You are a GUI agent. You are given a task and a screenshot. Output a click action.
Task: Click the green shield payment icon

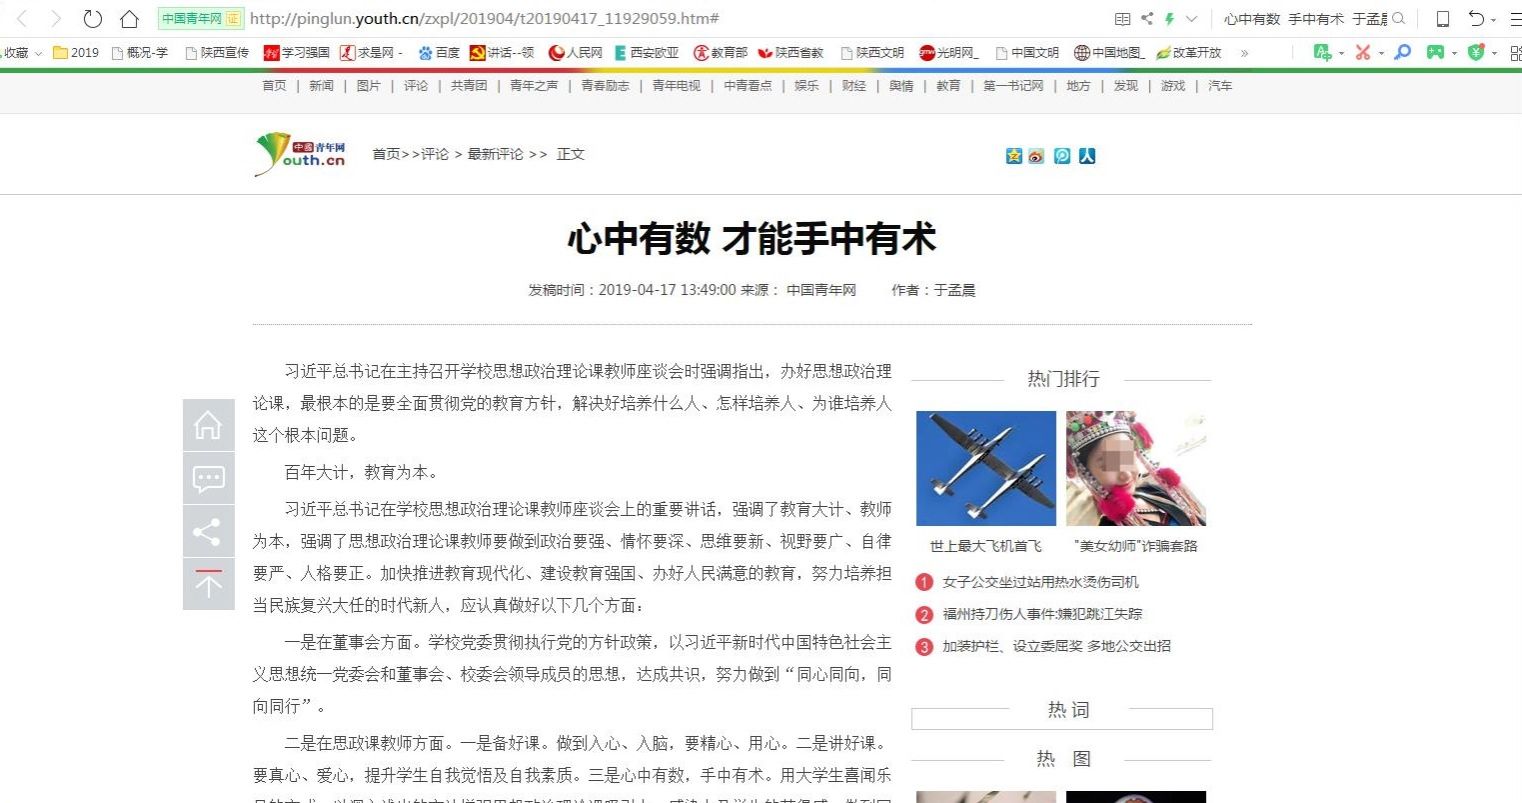[1476, 52]
